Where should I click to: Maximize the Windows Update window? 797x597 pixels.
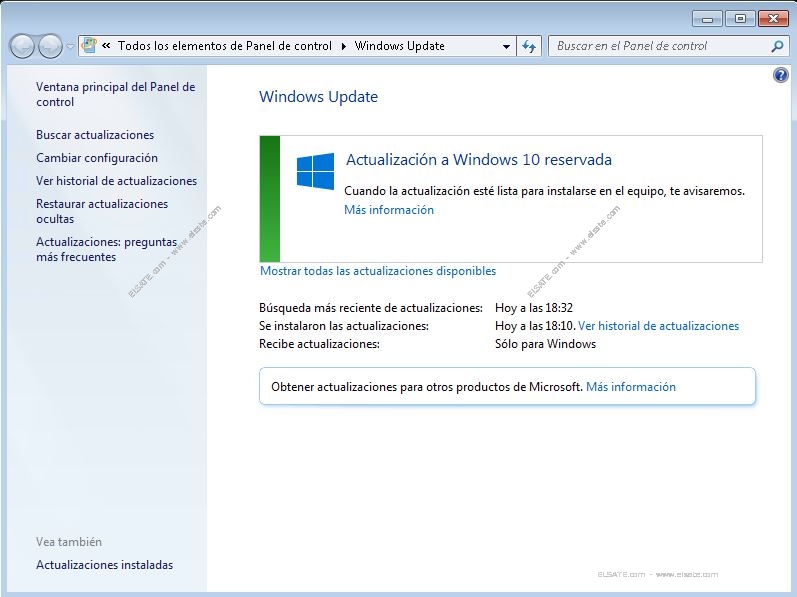click(x=740, y=19)
